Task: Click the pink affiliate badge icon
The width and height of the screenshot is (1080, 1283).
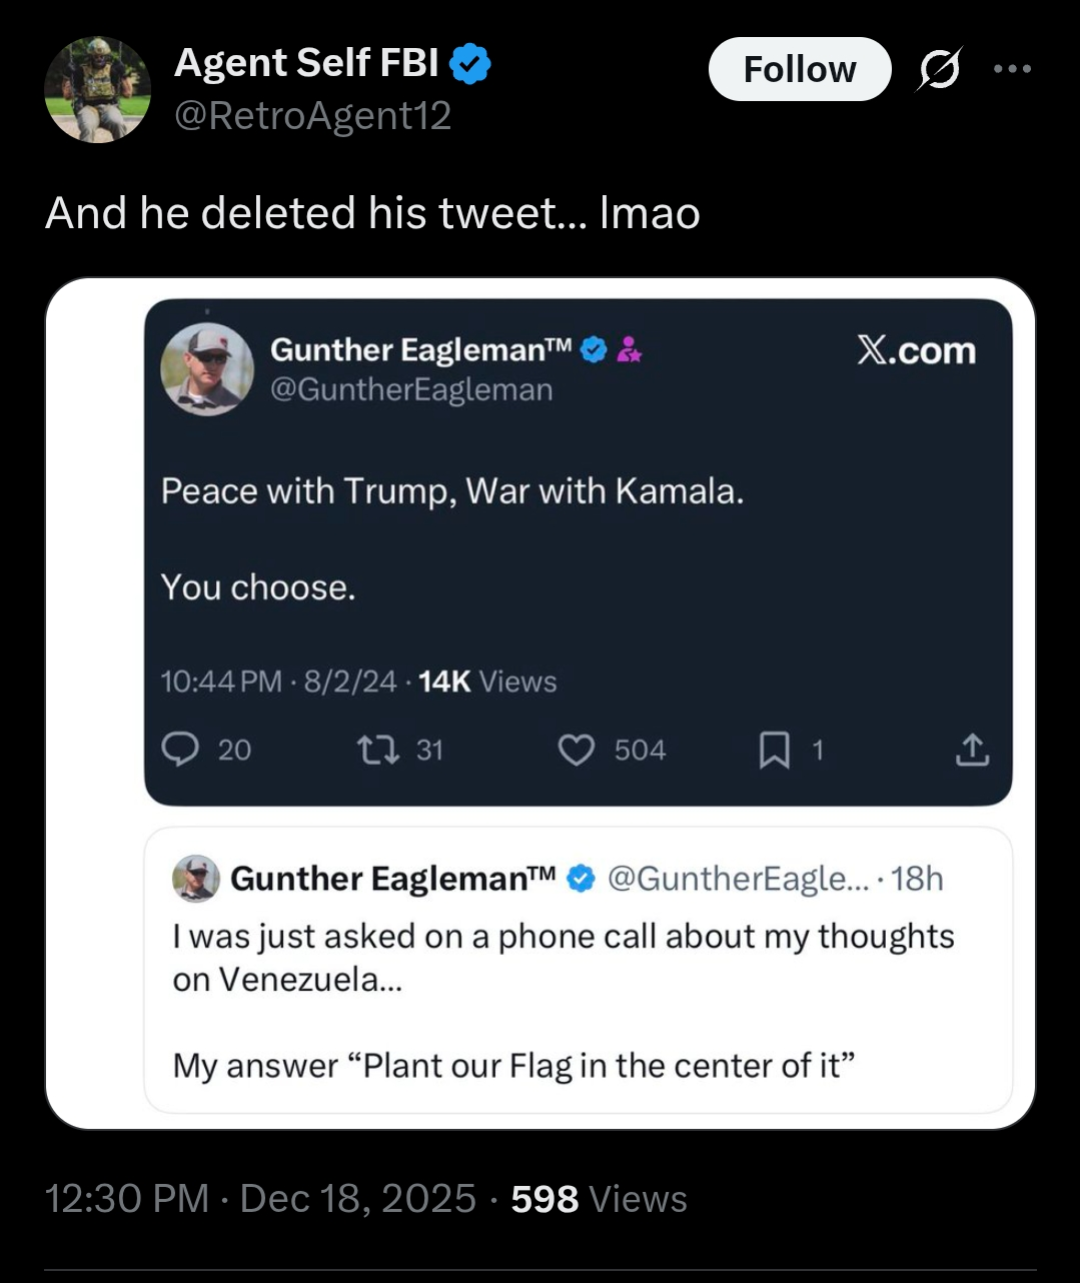Action: tap(629, 350)
